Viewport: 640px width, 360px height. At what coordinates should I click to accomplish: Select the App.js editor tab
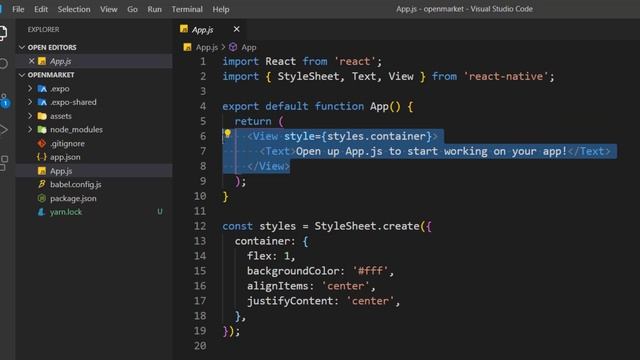(x=210, y=29)
